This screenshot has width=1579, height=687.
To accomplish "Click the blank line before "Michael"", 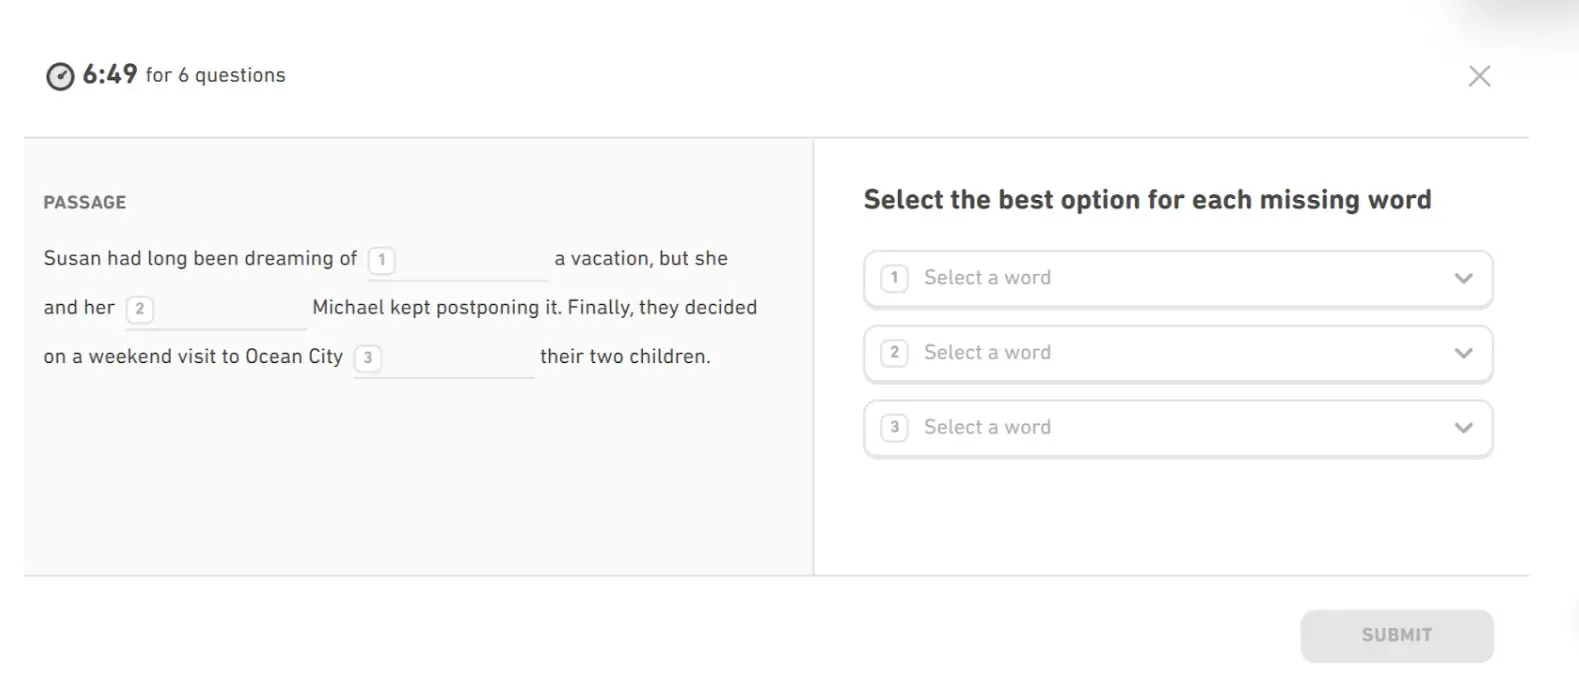I will [x=230, y=313].
